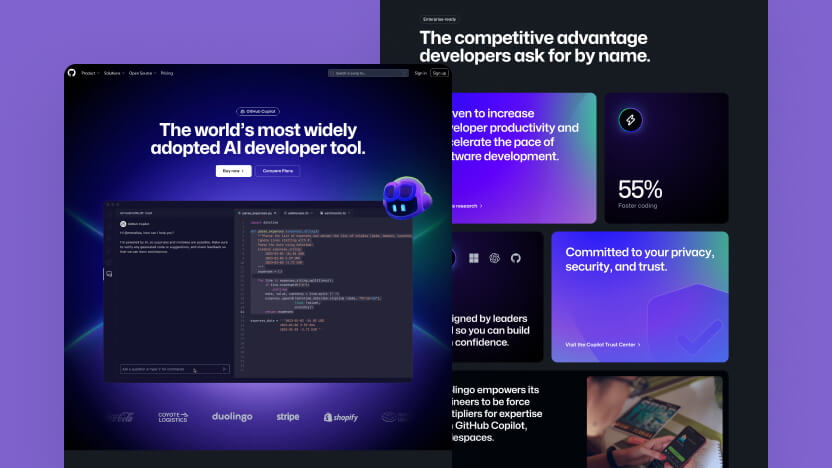
Task: Send the chat message with arrow icon
Action: [x=224, y=369]
